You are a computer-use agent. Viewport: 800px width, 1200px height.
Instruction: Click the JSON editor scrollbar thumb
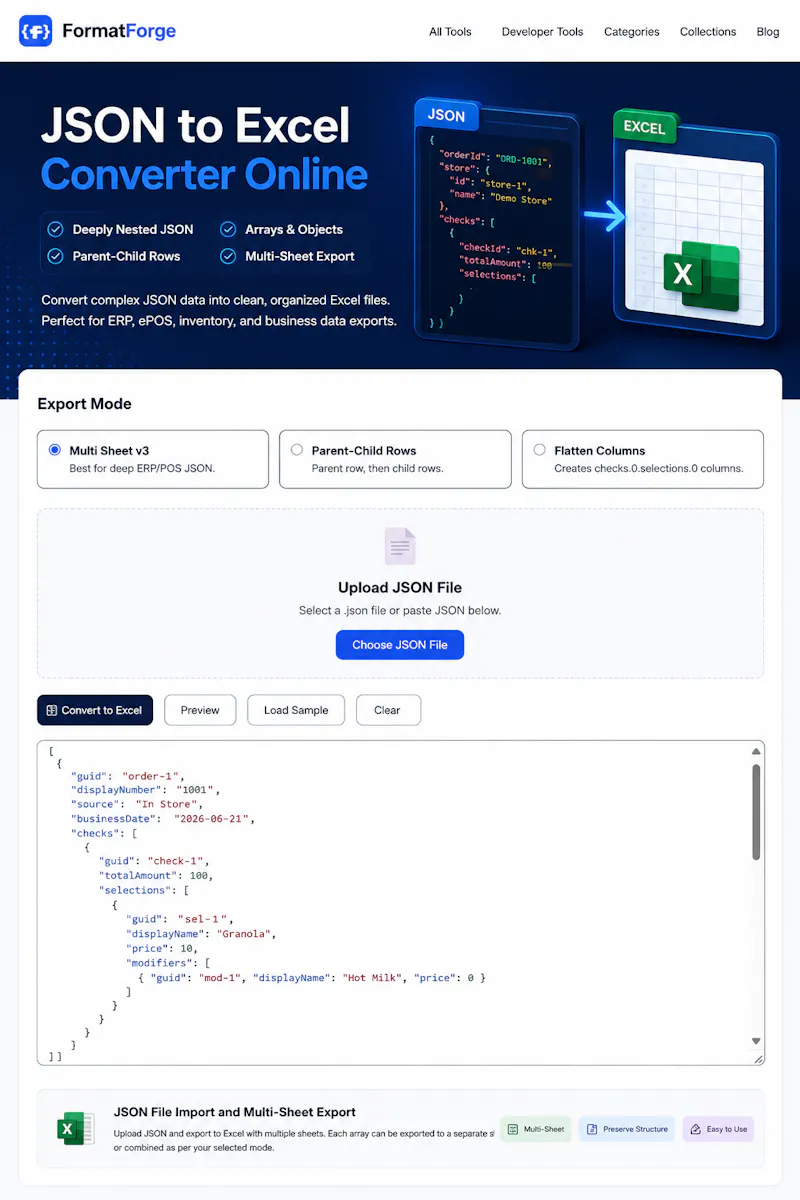(757, 812)
